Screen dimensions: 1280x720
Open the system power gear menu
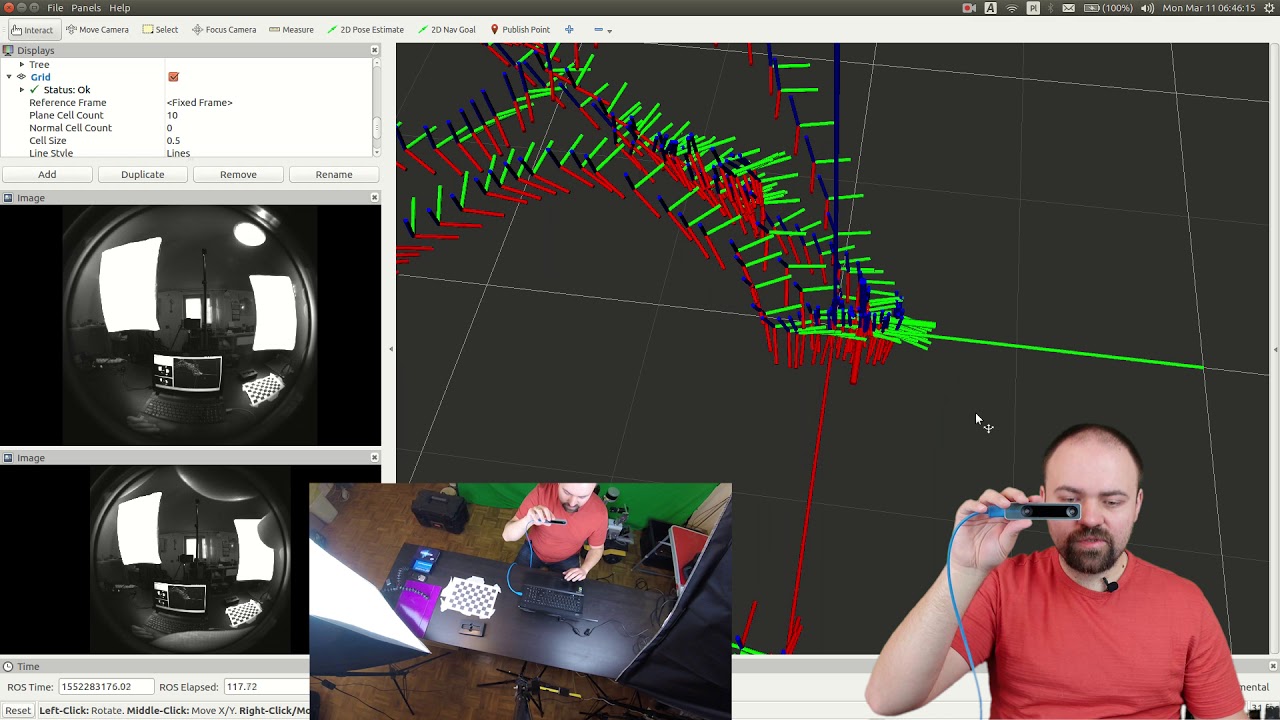point(1268,8)
